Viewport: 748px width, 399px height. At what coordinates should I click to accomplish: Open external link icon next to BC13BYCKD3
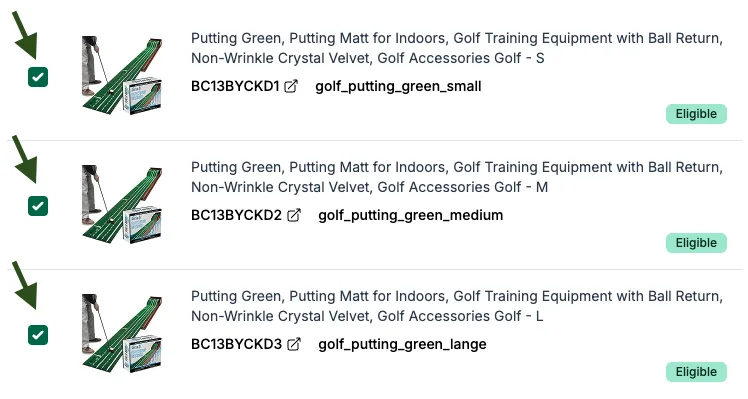[294, 344]
